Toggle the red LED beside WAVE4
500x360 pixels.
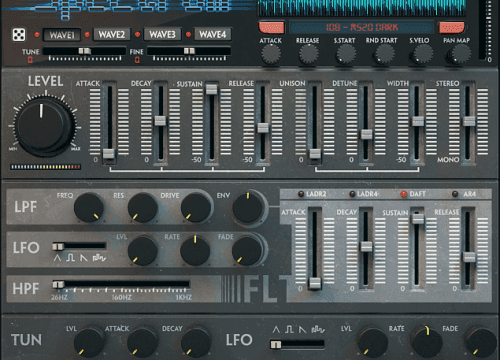(x=188, y=34)
